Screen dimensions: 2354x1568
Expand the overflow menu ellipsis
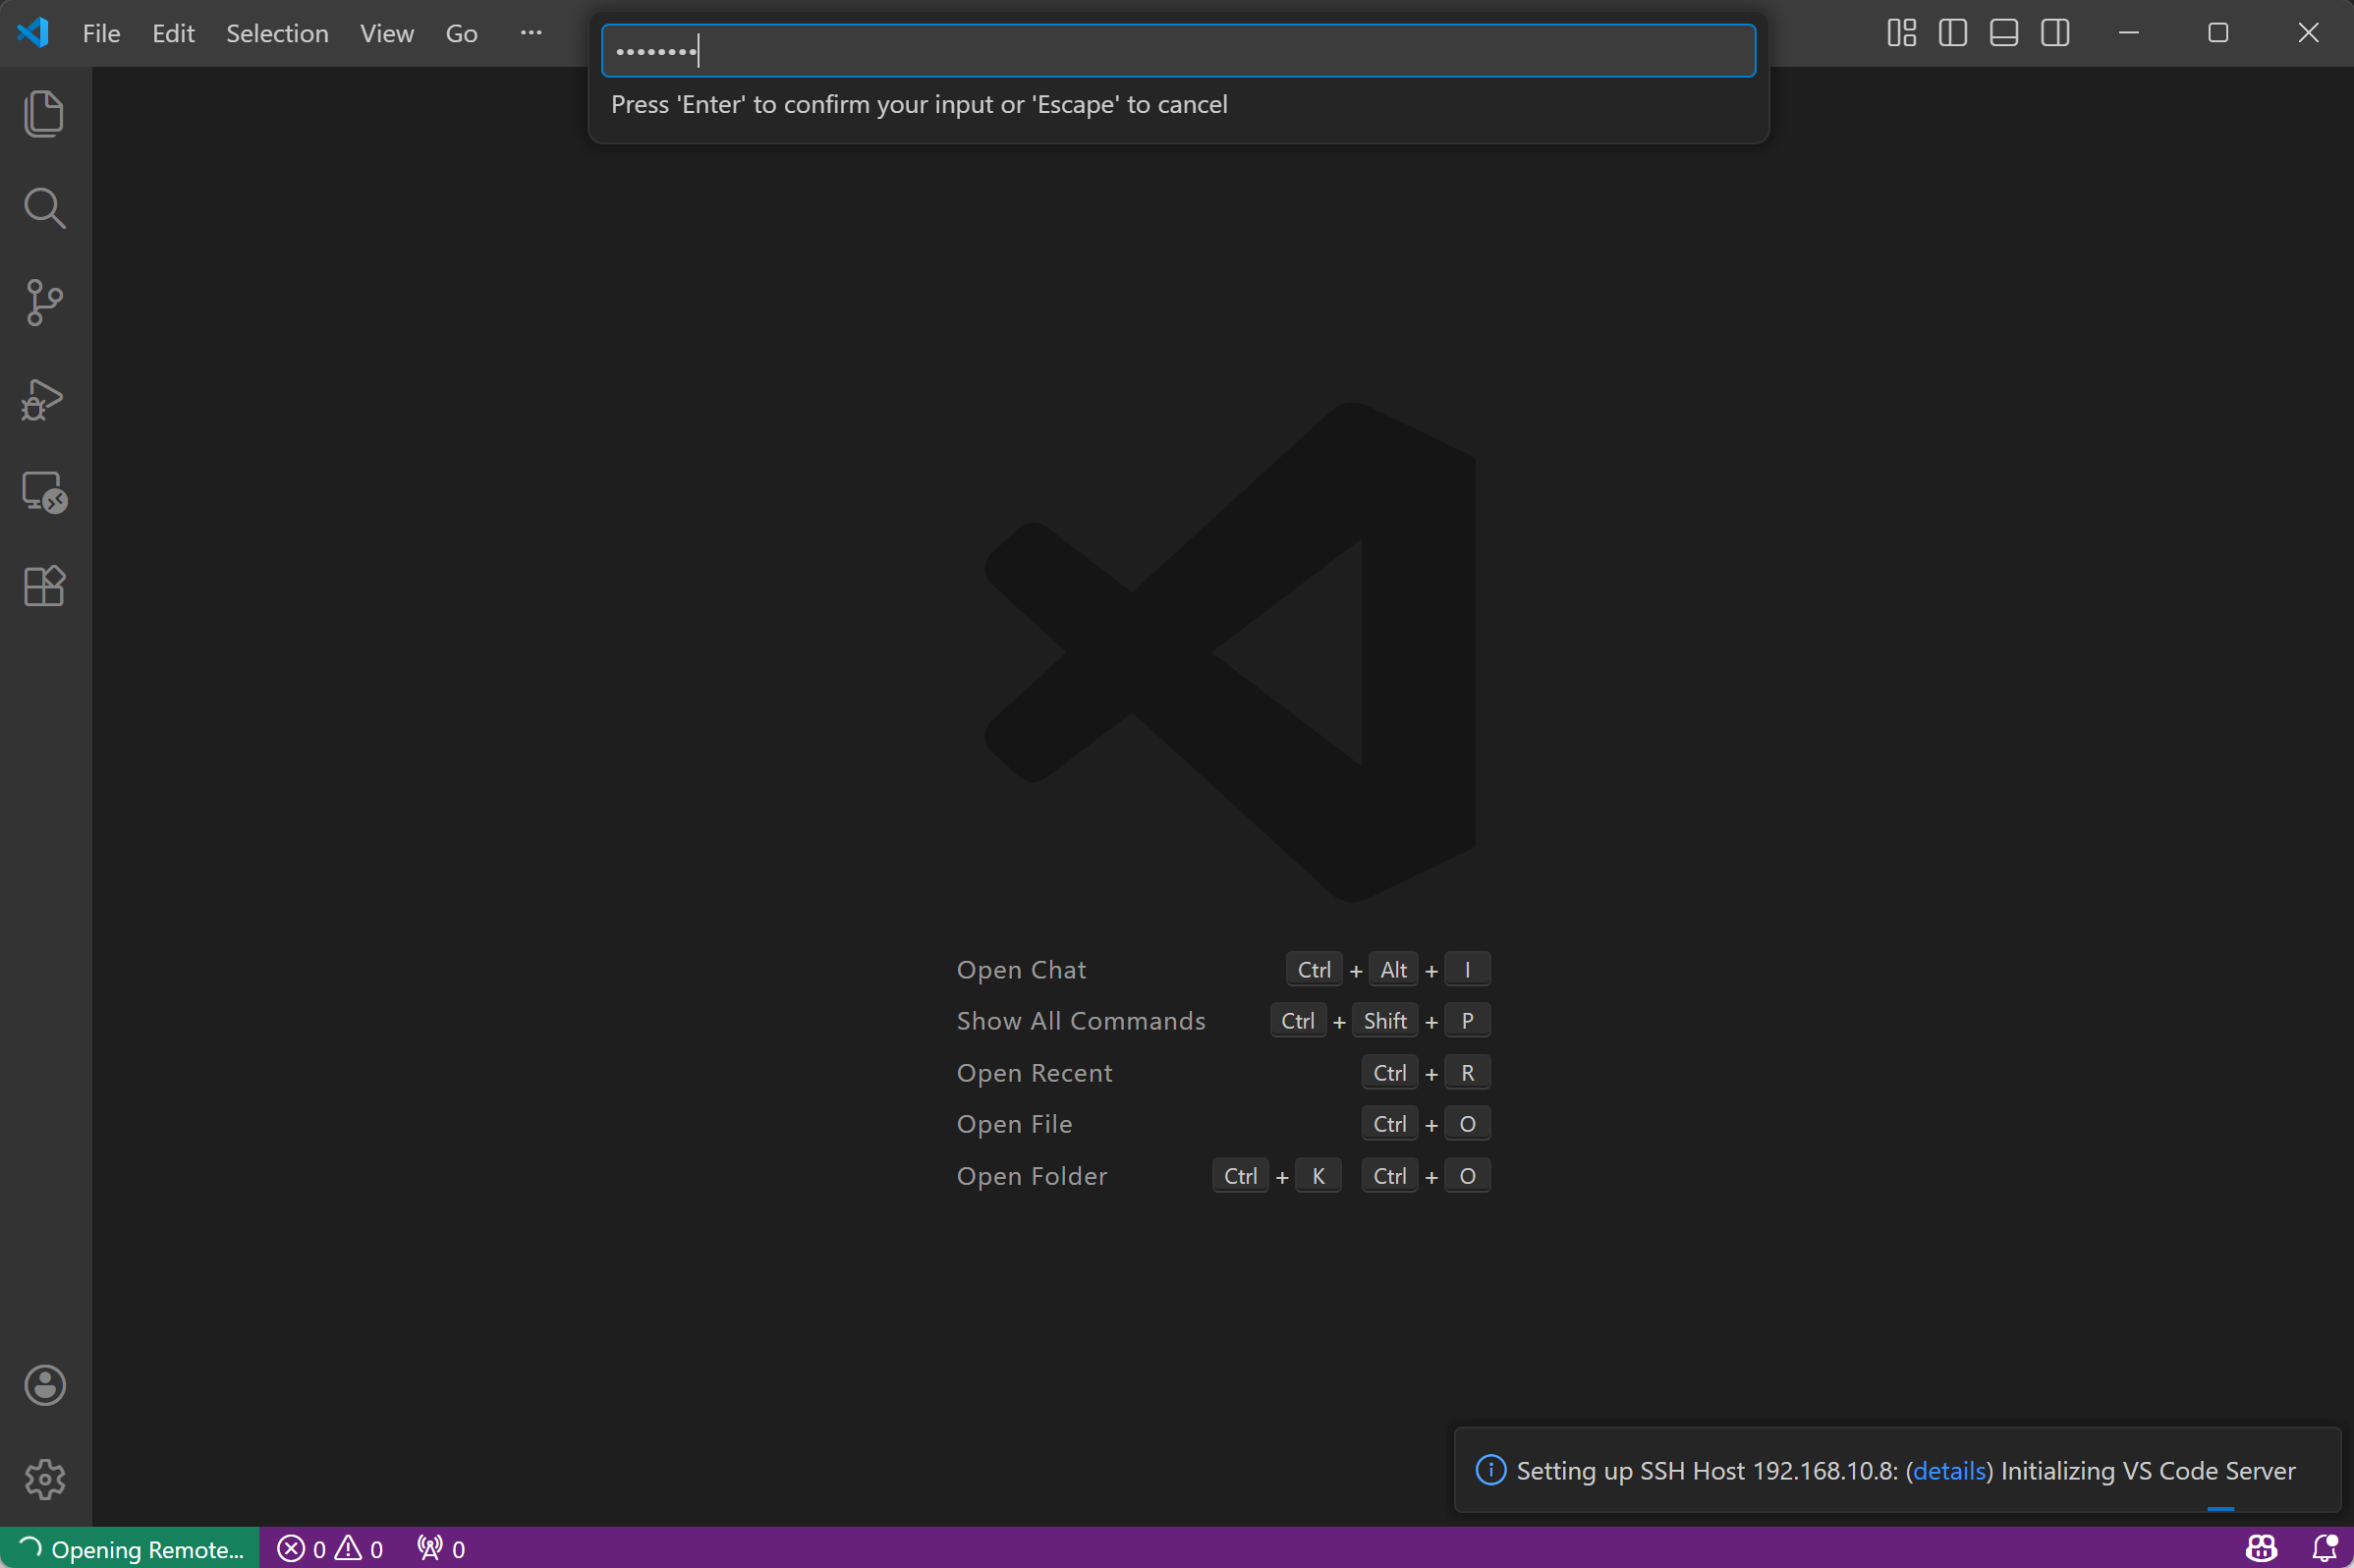pyautogui.click(x=531, y=33)
